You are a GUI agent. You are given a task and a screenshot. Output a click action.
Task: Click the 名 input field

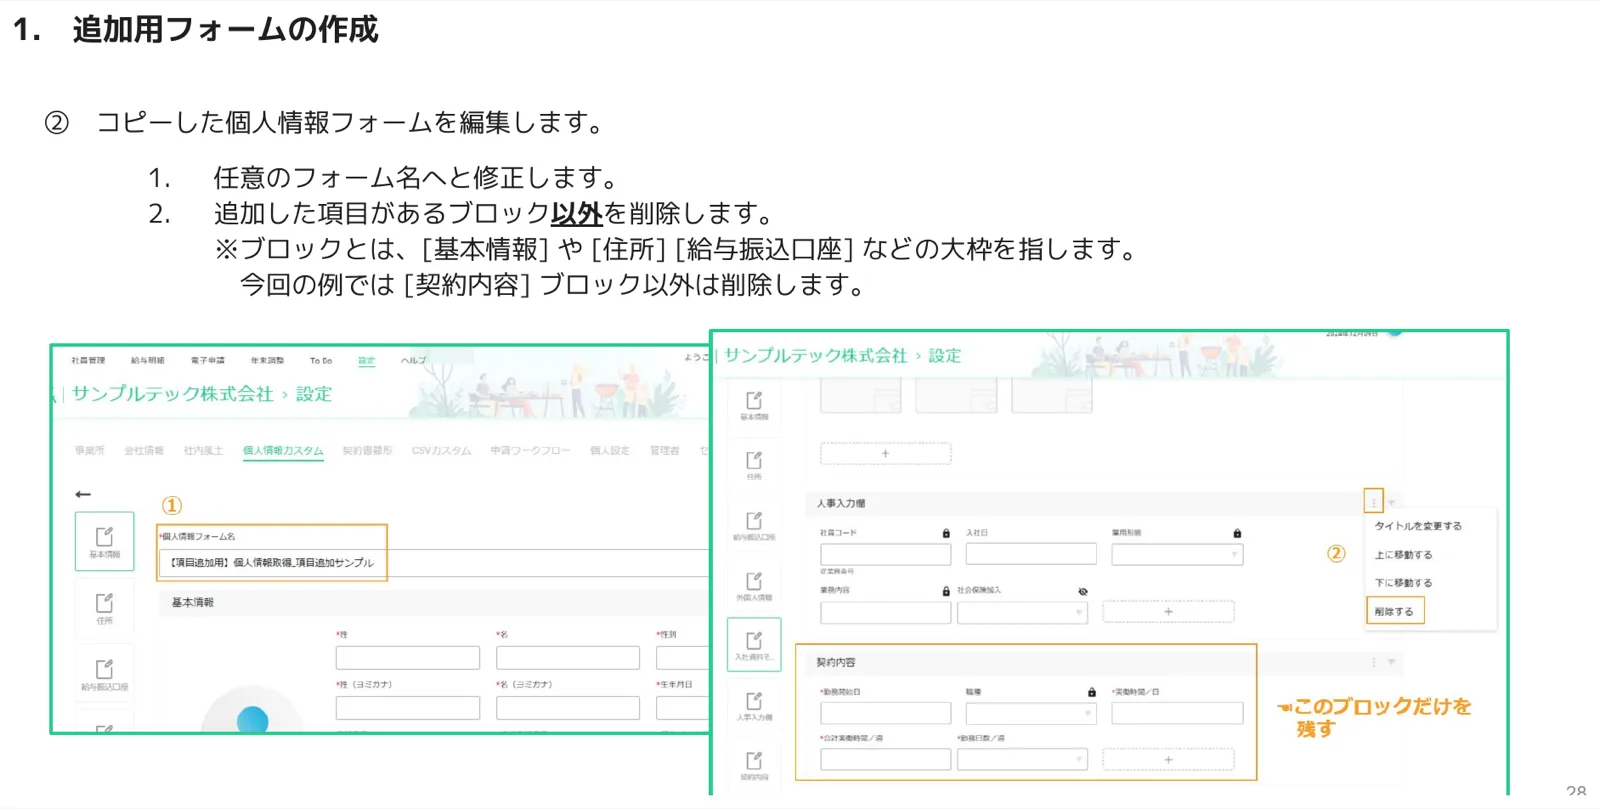click(568, 658)
